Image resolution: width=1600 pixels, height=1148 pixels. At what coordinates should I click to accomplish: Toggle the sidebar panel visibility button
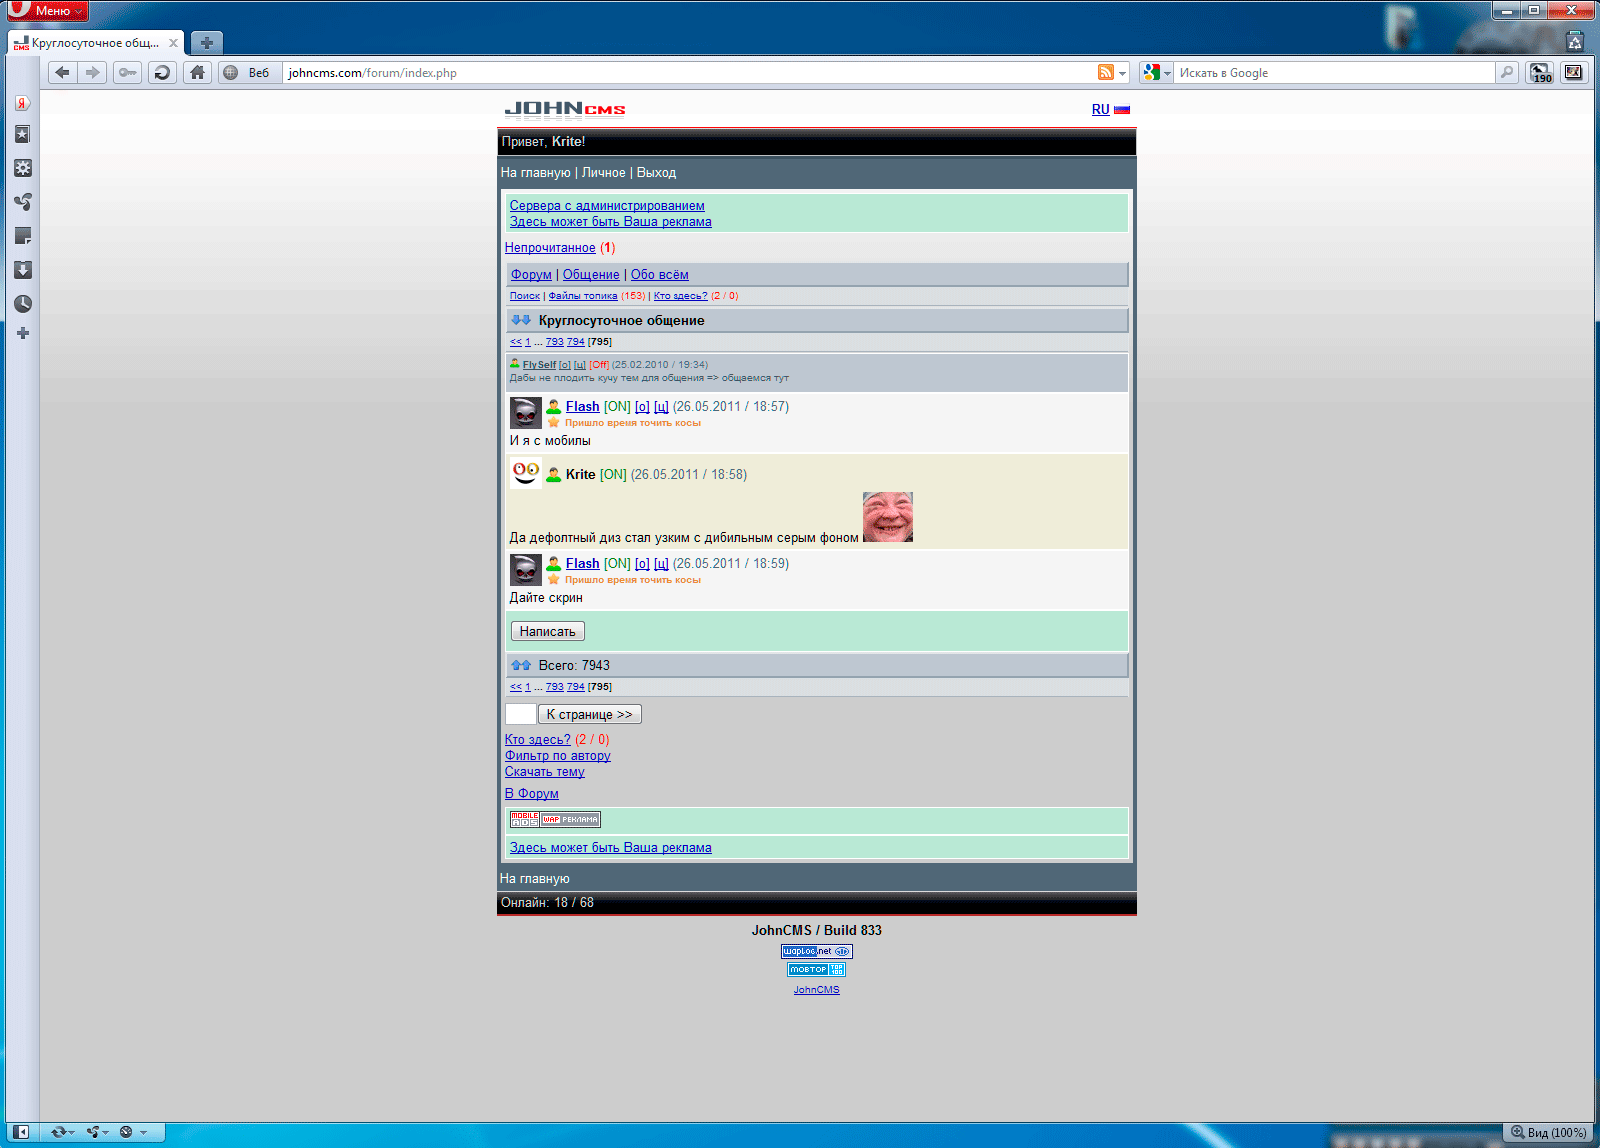point(21,1132)
